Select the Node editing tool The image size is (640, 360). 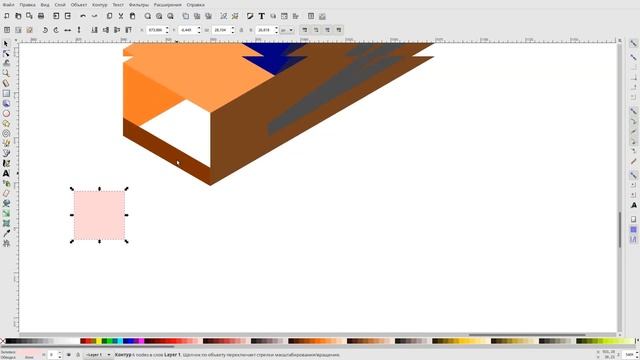pyautogui.click(x=6, y=53)
